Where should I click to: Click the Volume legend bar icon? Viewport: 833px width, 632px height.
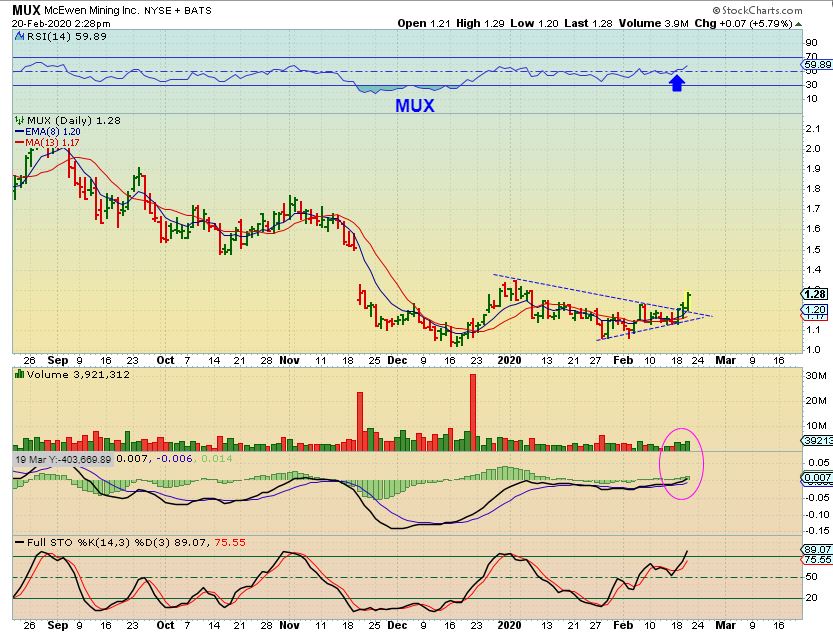[20, 374]
